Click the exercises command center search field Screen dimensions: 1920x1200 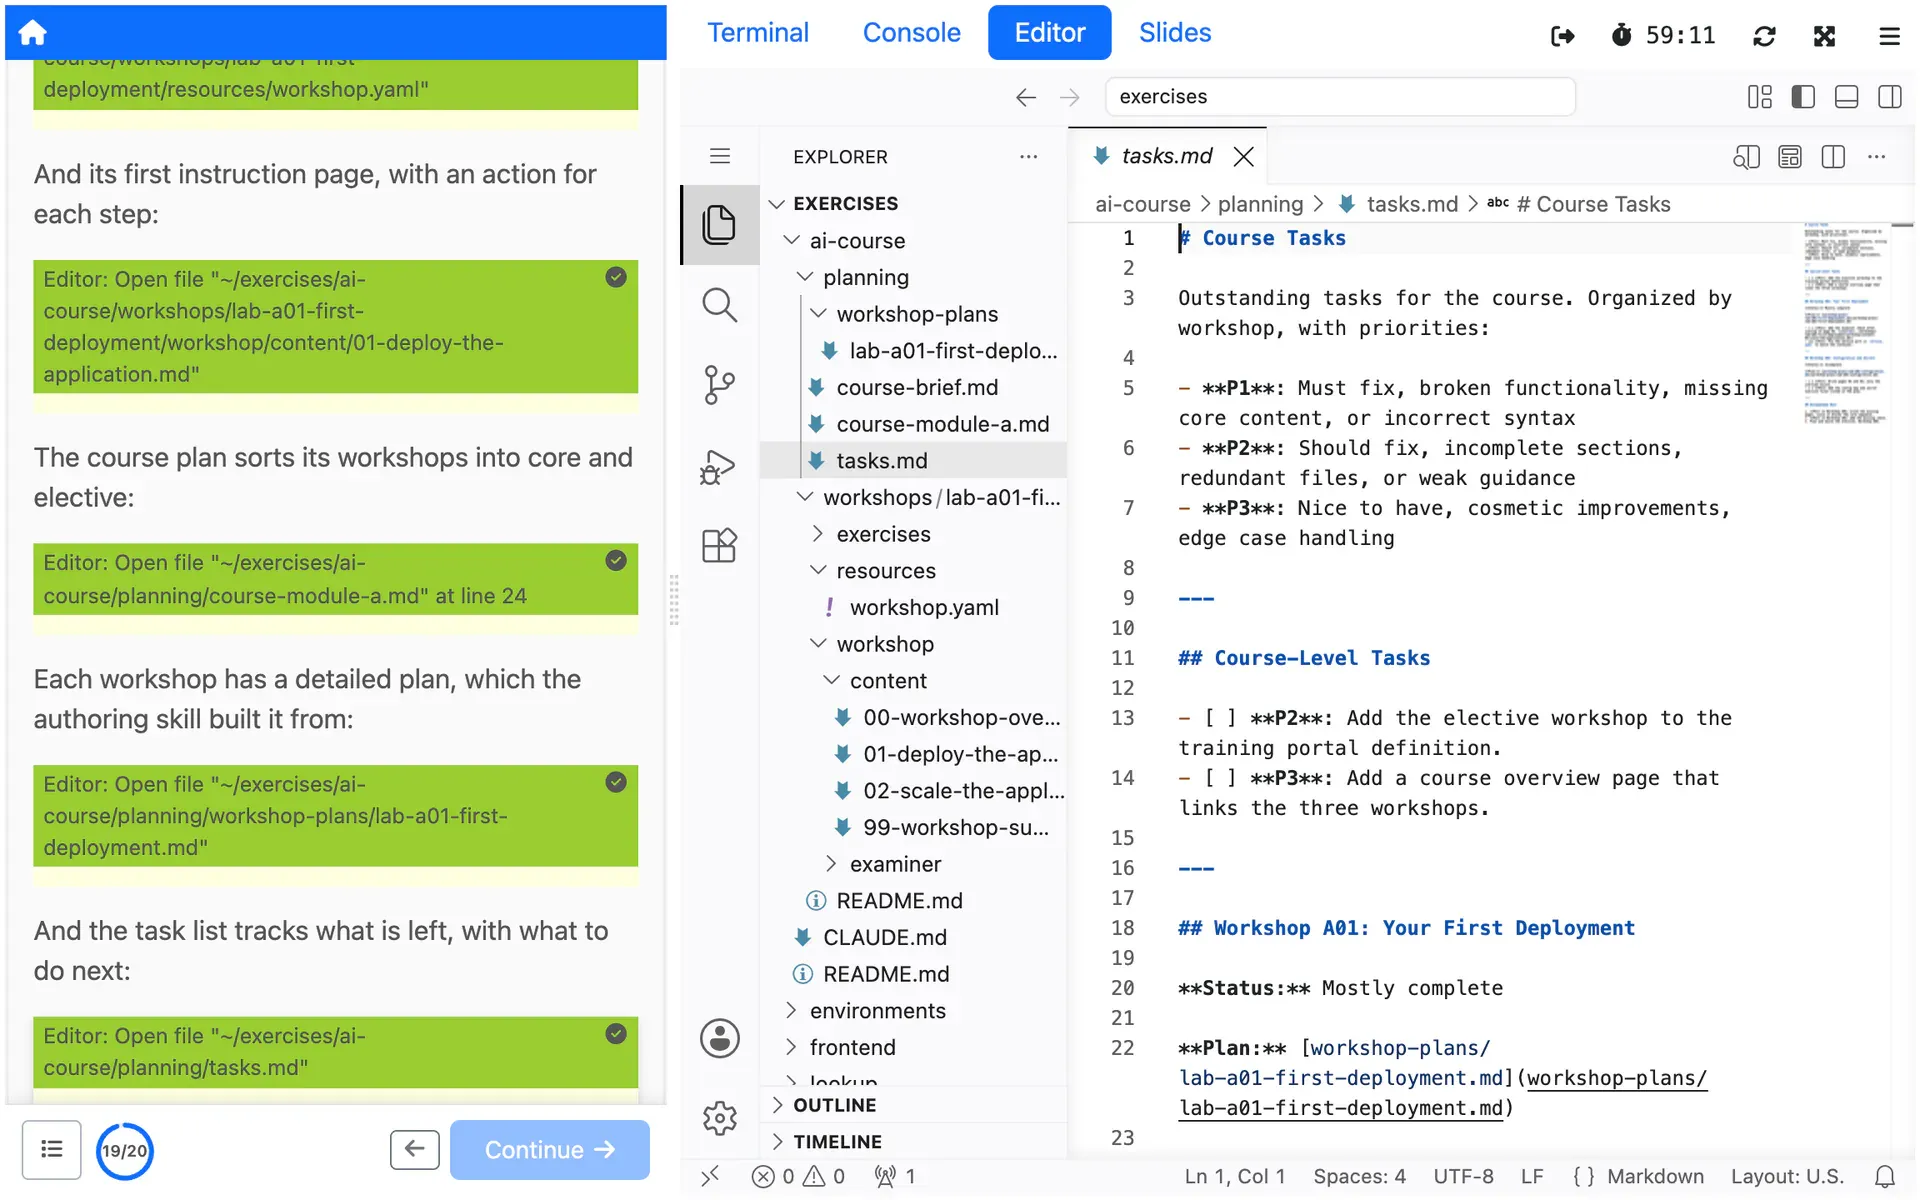click(1340, 97)
